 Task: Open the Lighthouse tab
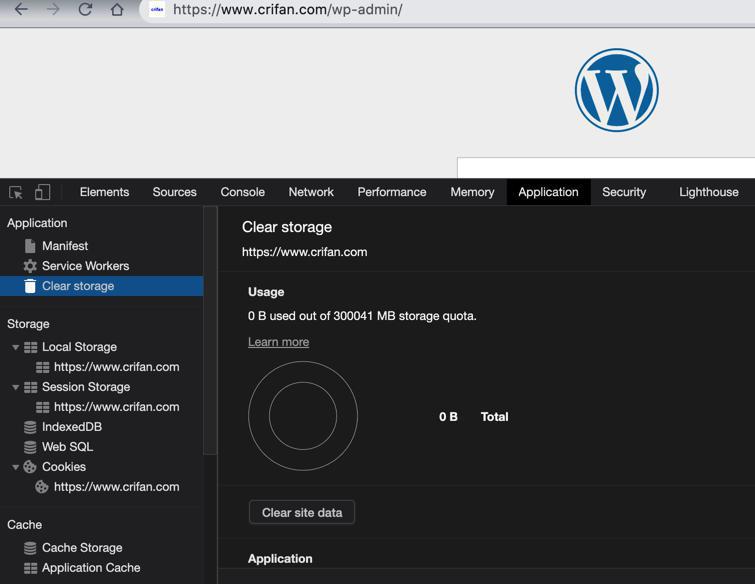(709, 192)
